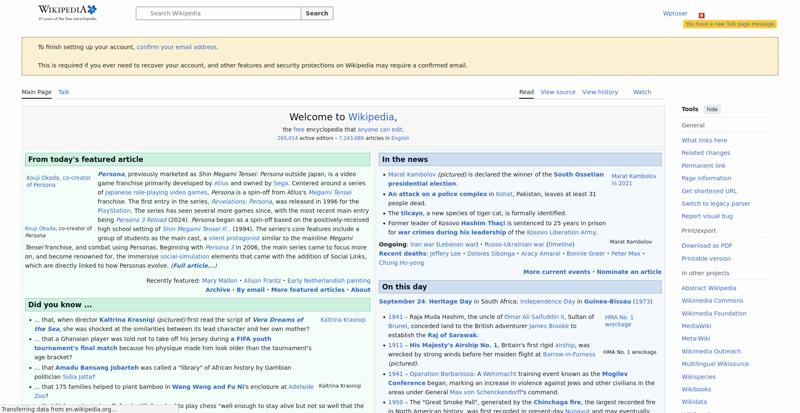Screen dimensions: 800x413
Task: Open More current events
Action: pyautogui.click(x=557, y=272)
